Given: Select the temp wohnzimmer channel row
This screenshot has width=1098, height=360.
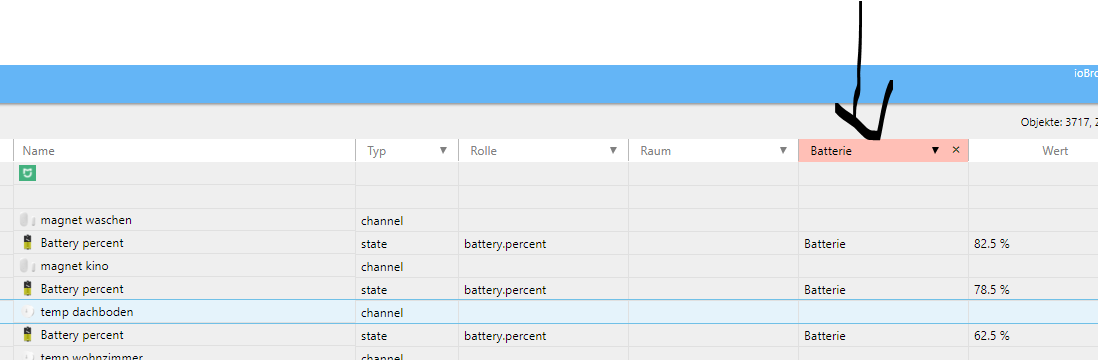Looking at the screenshot, I should 549,354.
